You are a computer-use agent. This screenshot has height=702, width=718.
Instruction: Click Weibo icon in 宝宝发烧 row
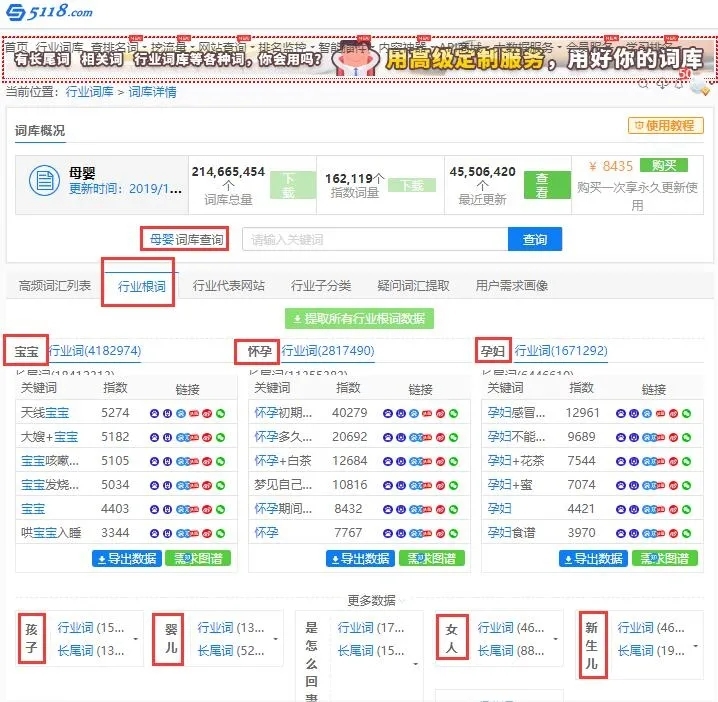207,485
